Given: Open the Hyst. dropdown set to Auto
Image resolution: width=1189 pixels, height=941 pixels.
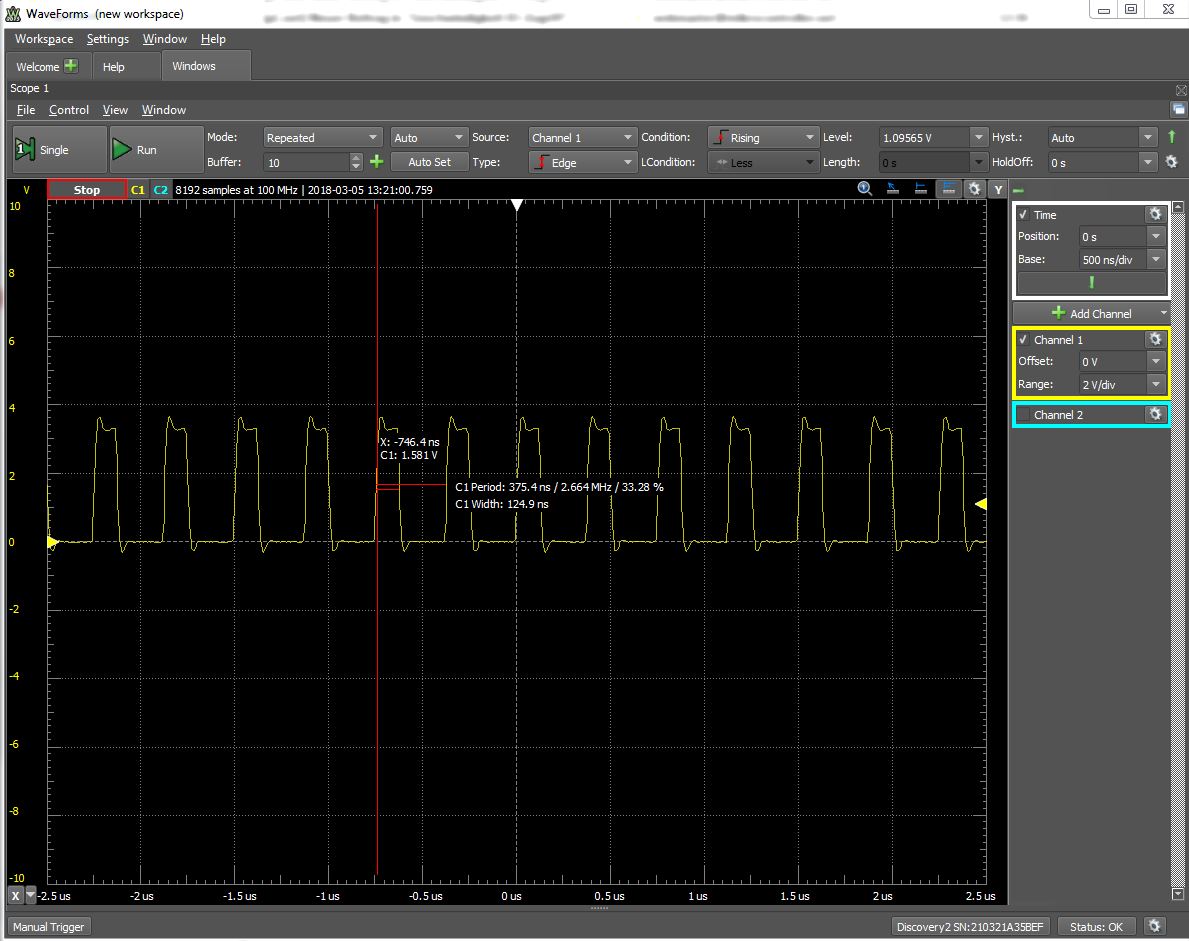Looking at the screenshot, I should (x=1103, y=137).
